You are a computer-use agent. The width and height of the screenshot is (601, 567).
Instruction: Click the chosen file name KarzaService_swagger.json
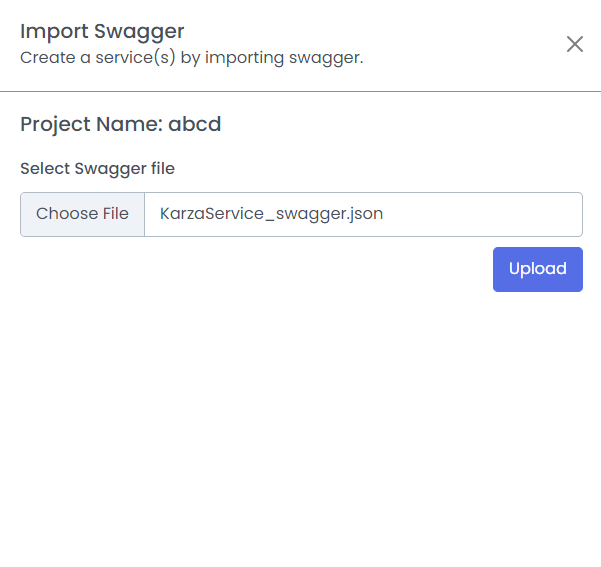coord(271,214)
